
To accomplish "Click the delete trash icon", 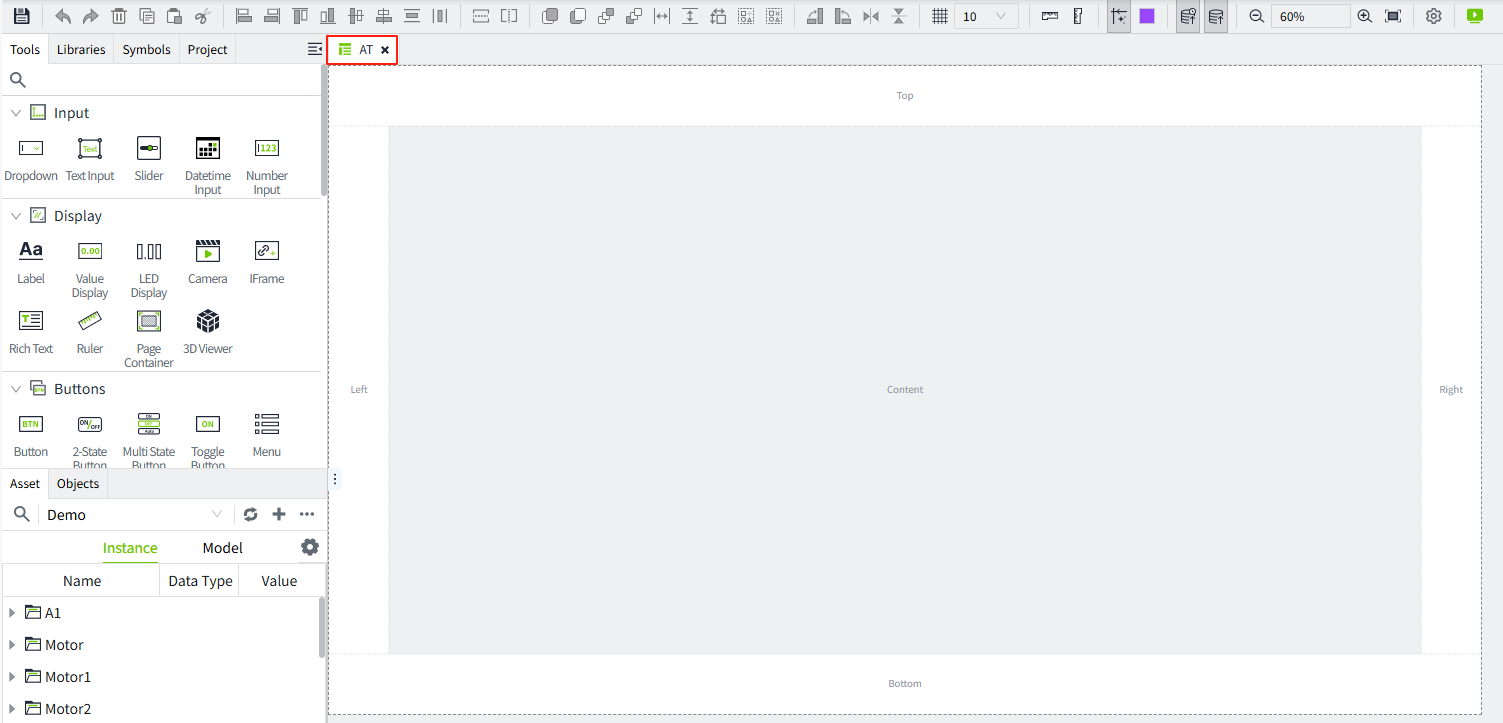I will pos(119,16).
